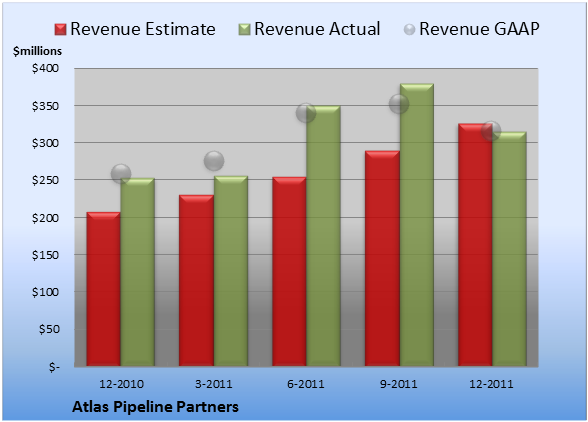588x422 pixels.
Task: Click the '3-2011' x-axis label
Action: point(214,384)
